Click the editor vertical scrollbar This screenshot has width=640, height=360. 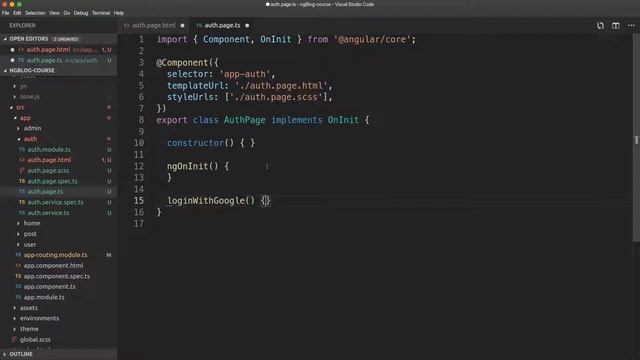(x=636, y=139)
